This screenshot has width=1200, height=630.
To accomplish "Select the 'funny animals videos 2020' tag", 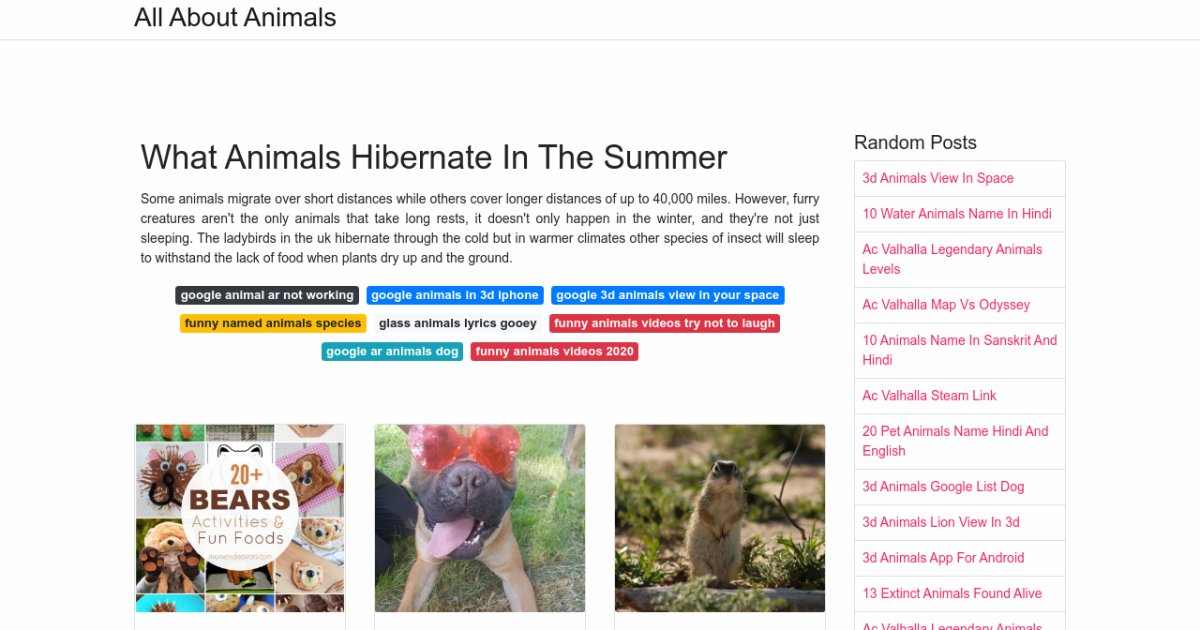I will [x=554, y=351].
